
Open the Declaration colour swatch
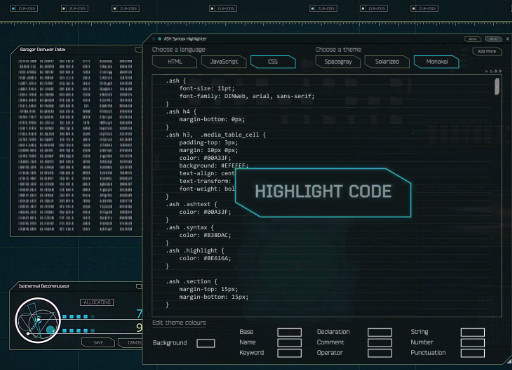tap(380, 332)
